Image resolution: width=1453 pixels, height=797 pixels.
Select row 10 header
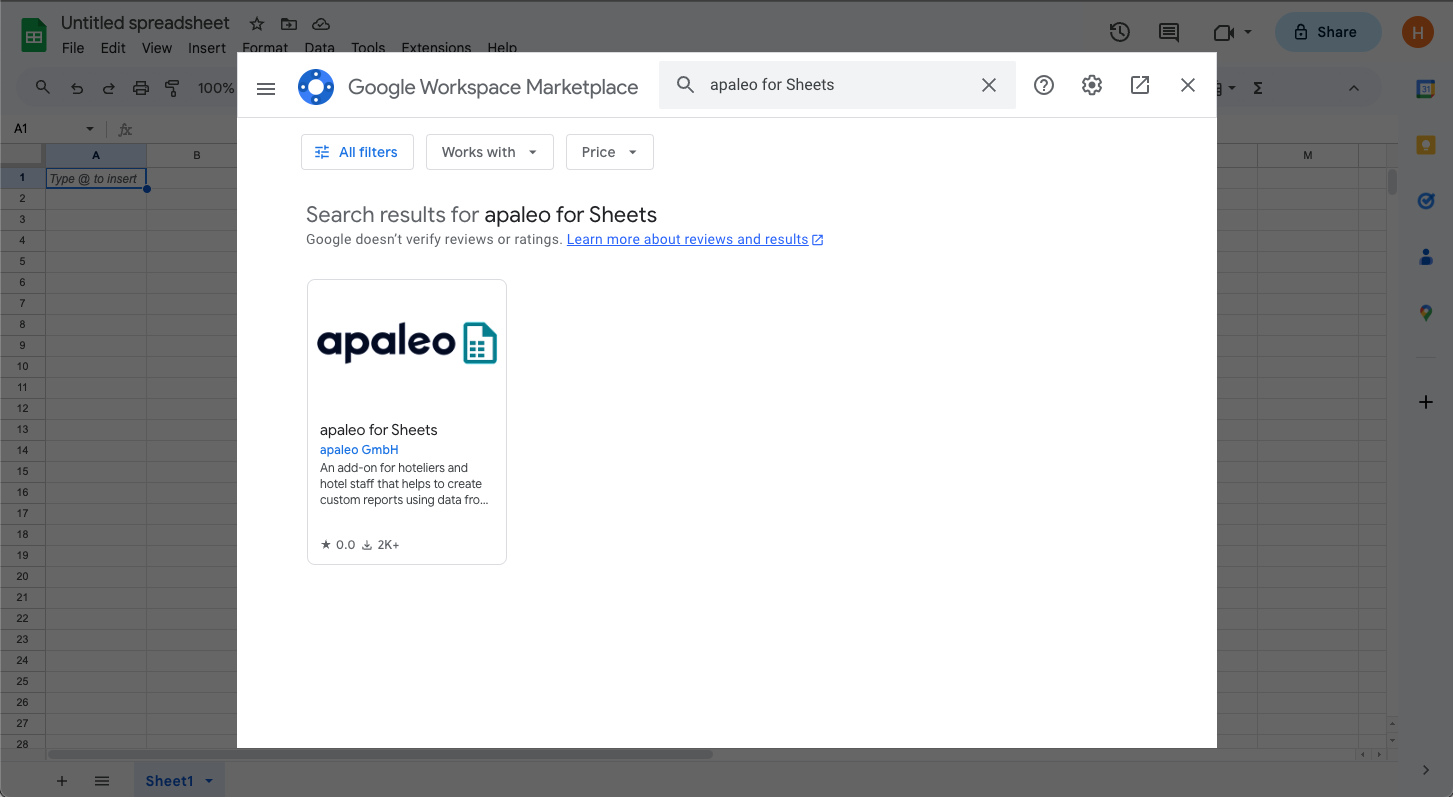22,366
